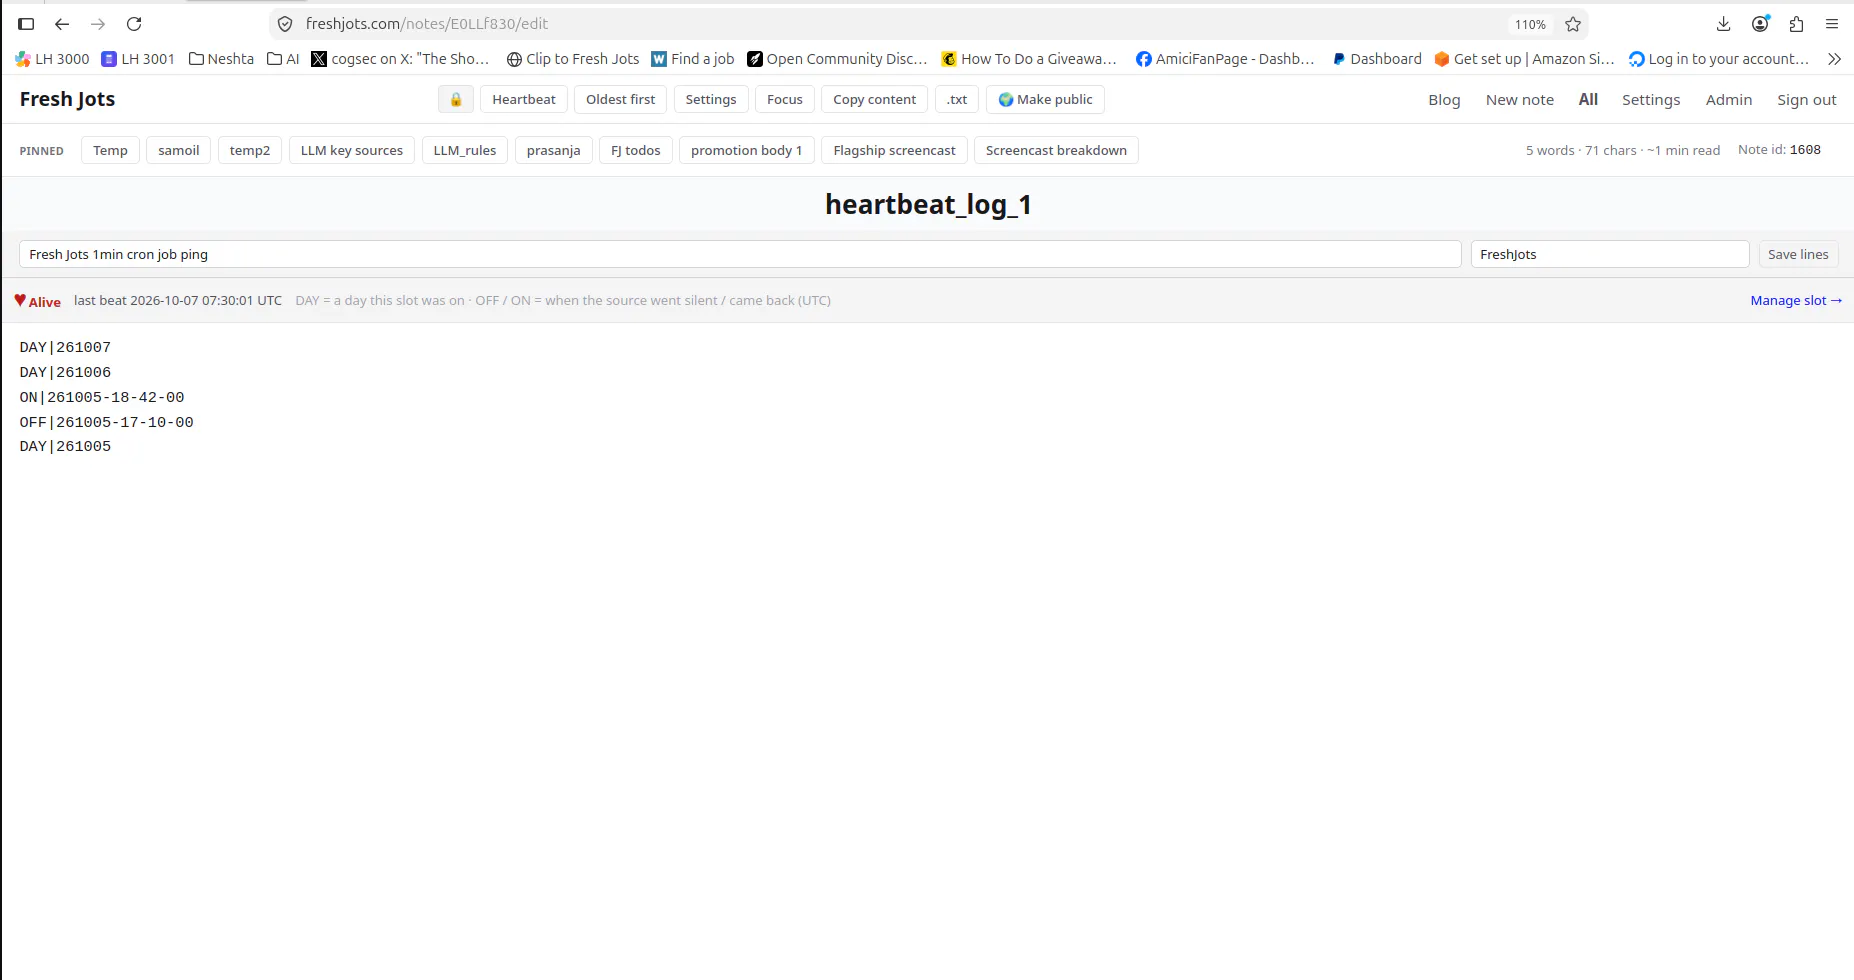The height and width of the screenshot is (980, 1854).
Task: Open the downloads icon in toolbar
Action: 1723,24
